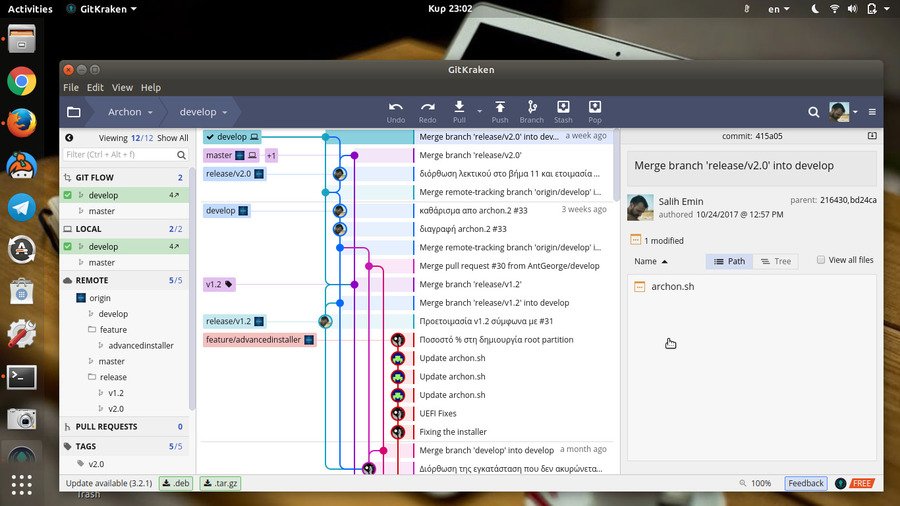
Task: Click the filter search magnifier icon
Action: coord(181,155)
